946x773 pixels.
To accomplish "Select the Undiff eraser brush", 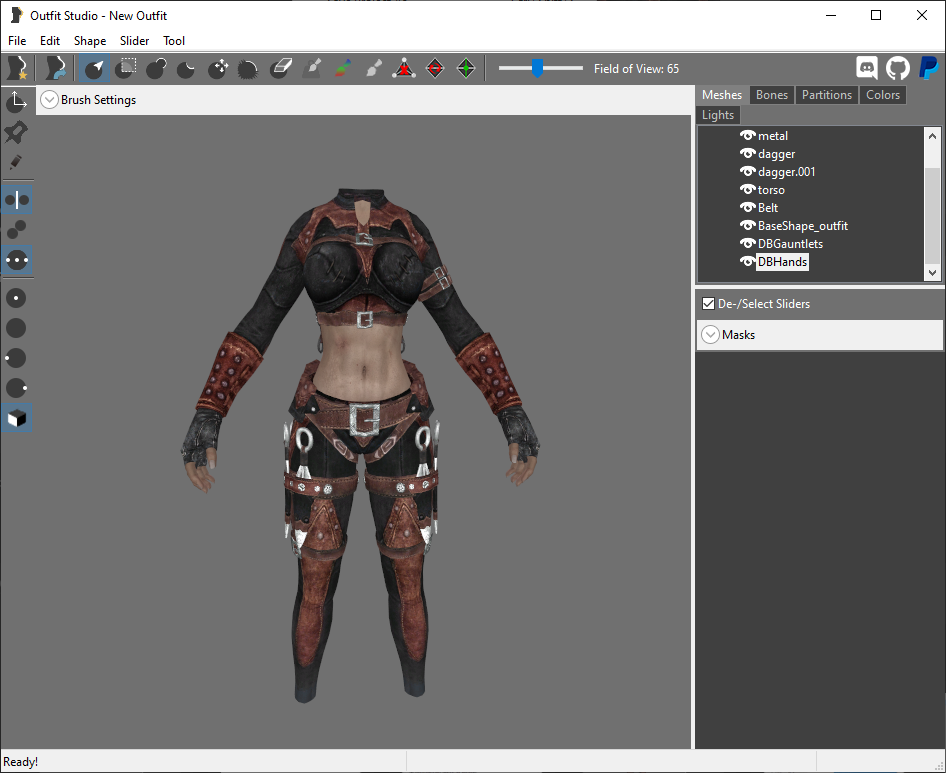I will 281,68.
